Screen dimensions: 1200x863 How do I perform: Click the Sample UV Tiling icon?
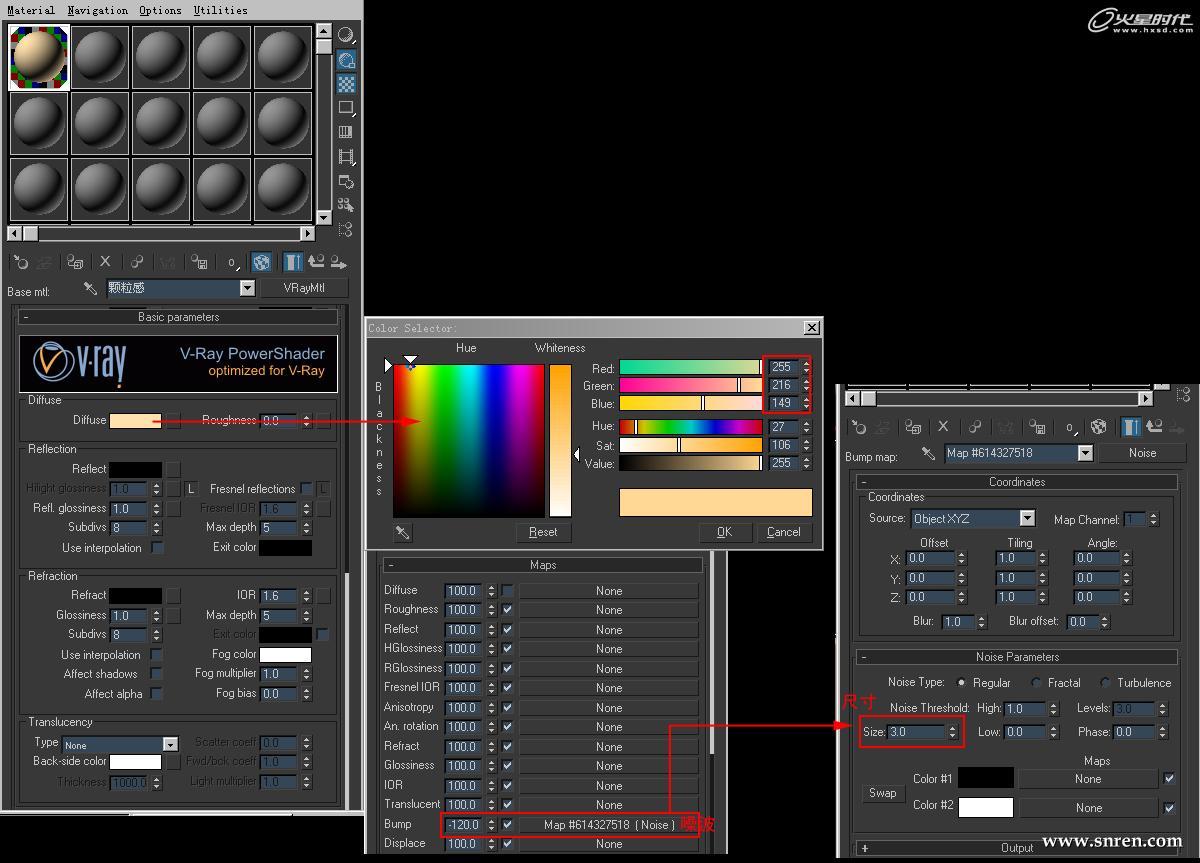pyautogui.click(x=345, y=108)
